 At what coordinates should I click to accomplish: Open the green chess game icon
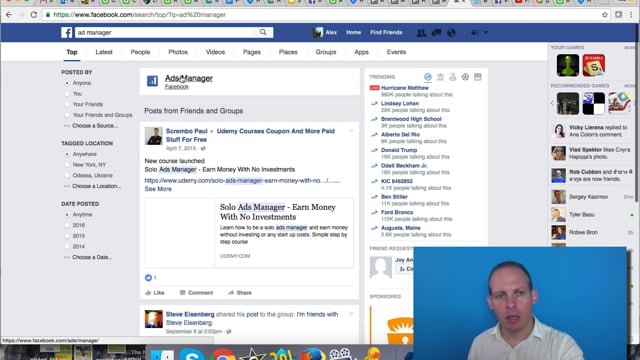tap(568, 65)
